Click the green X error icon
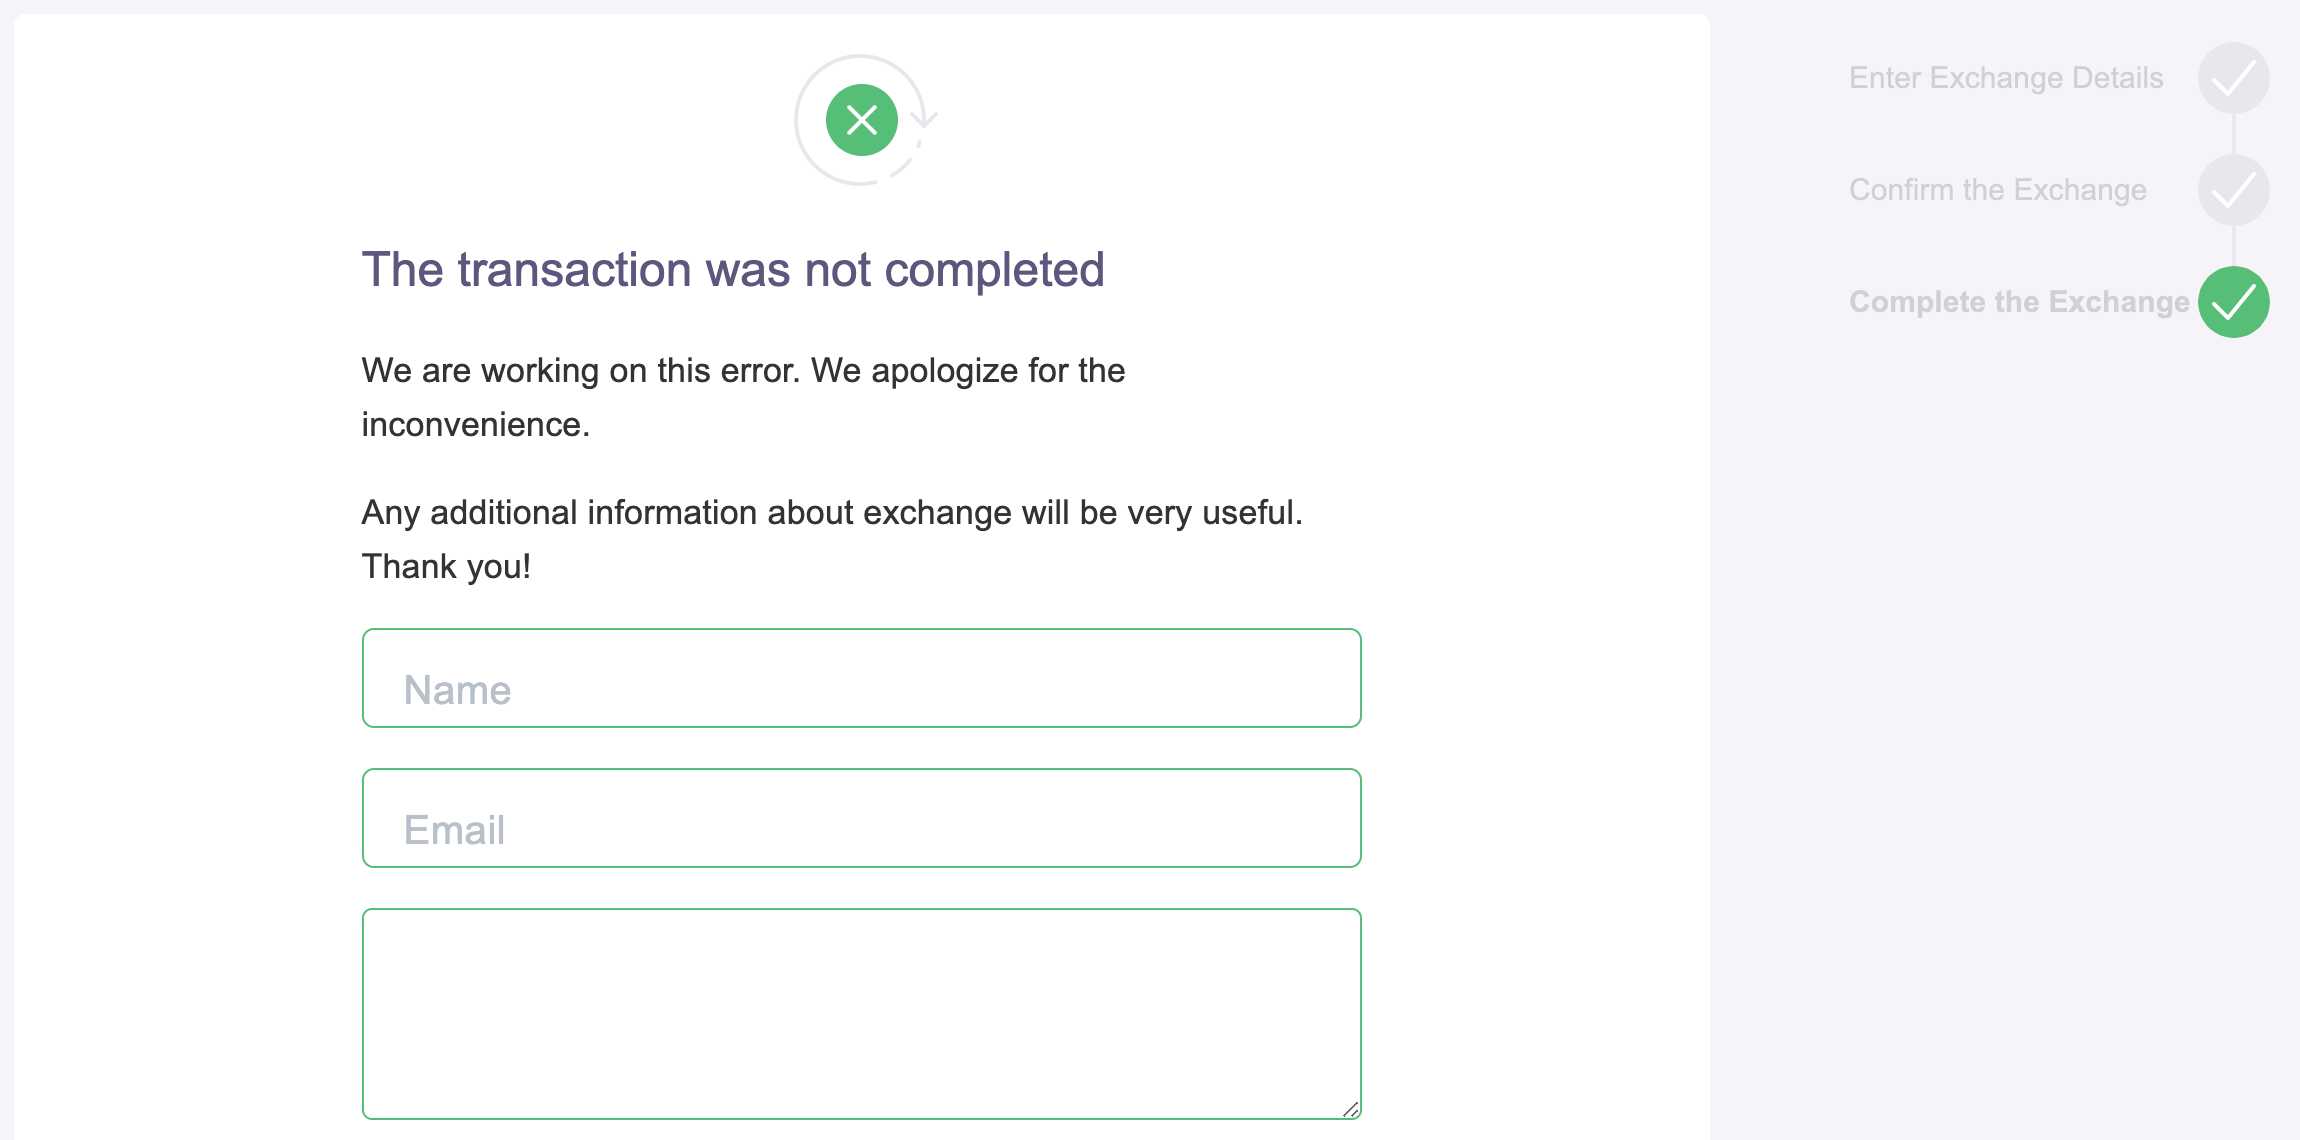This screenshot has width=2300, height=1140. (x=861, y=120)
